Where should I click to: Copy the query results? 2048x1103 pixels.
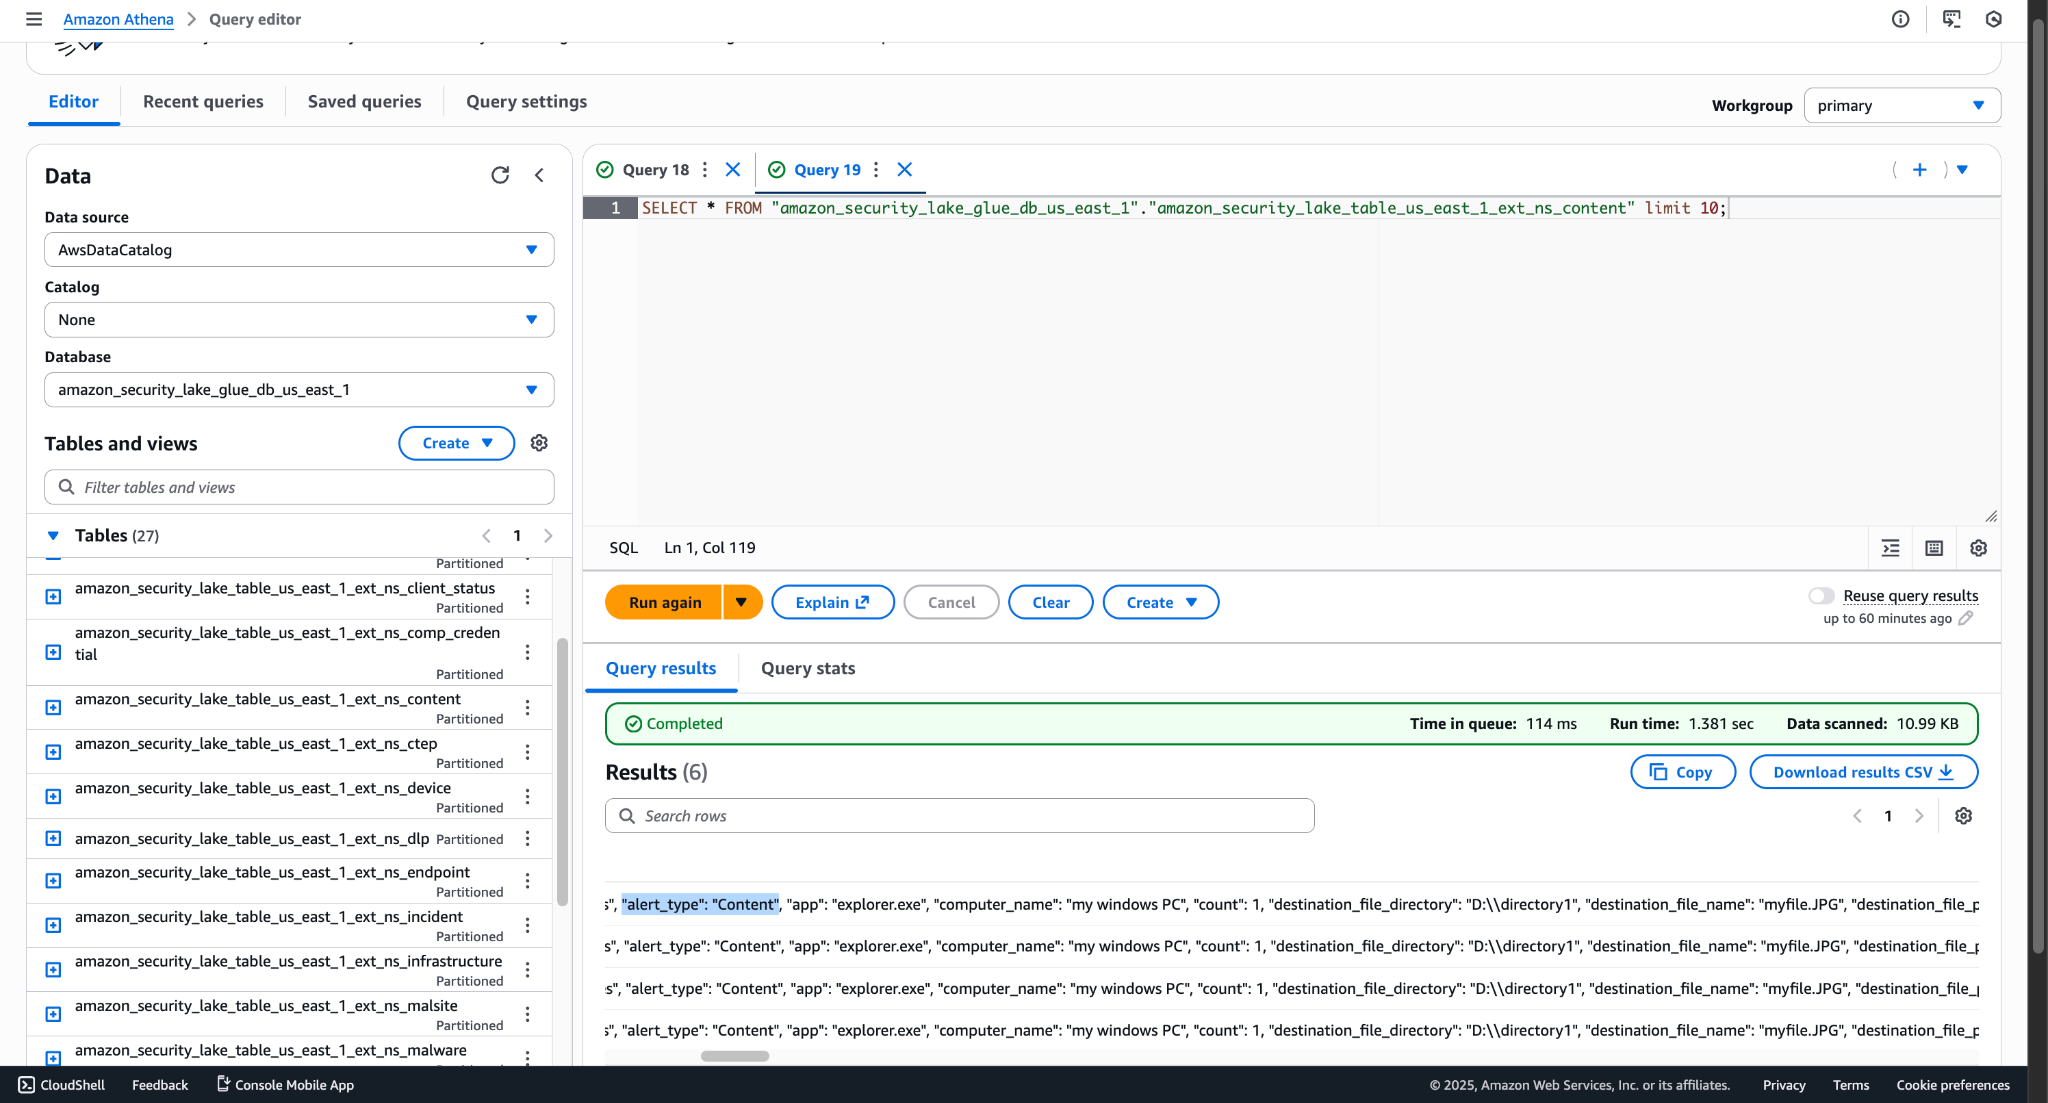pos(1683,772)
